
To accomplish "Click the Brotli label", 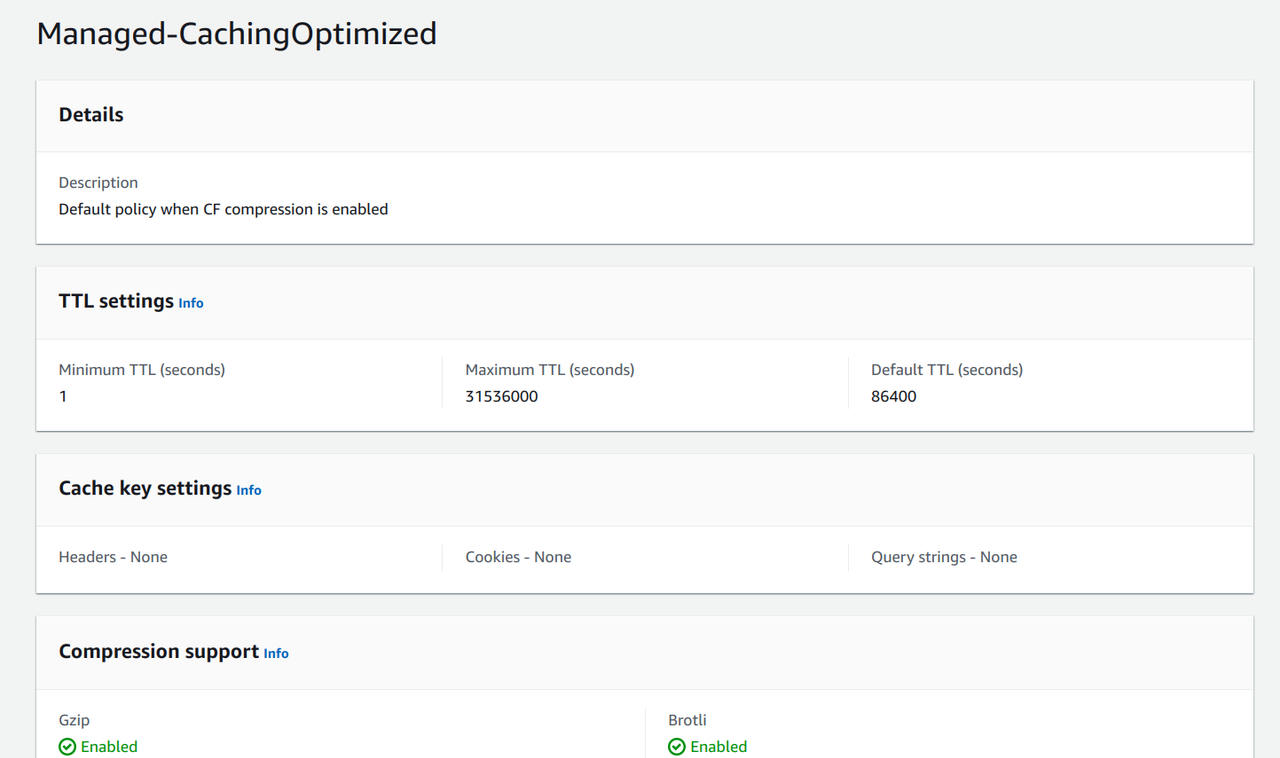I will point(688,720).
